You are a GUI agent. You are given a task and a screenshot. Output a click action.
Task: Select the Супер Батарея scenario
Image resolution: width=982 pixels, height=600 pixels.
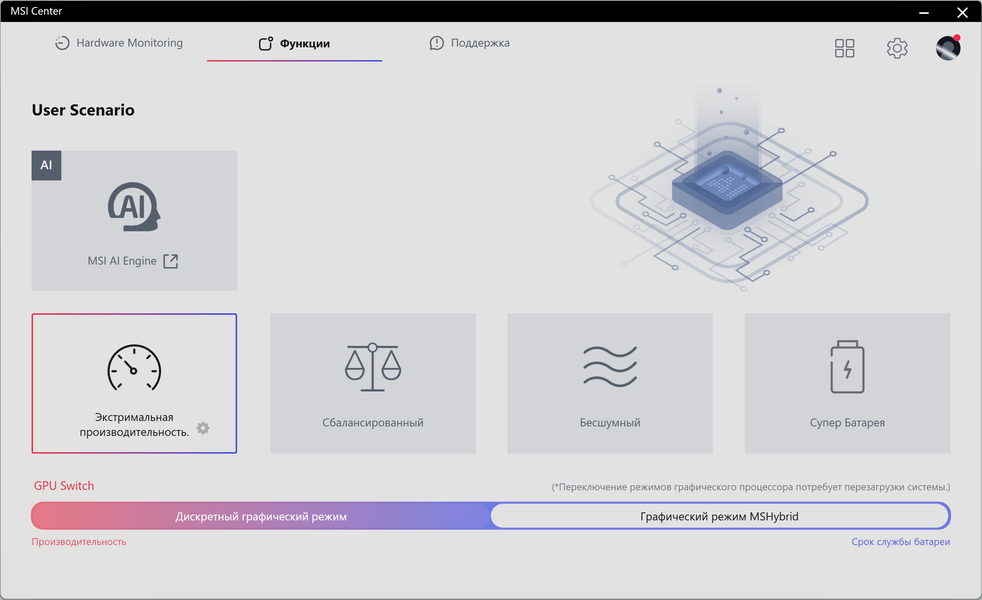pyautogui.click(x=847, y=383)
